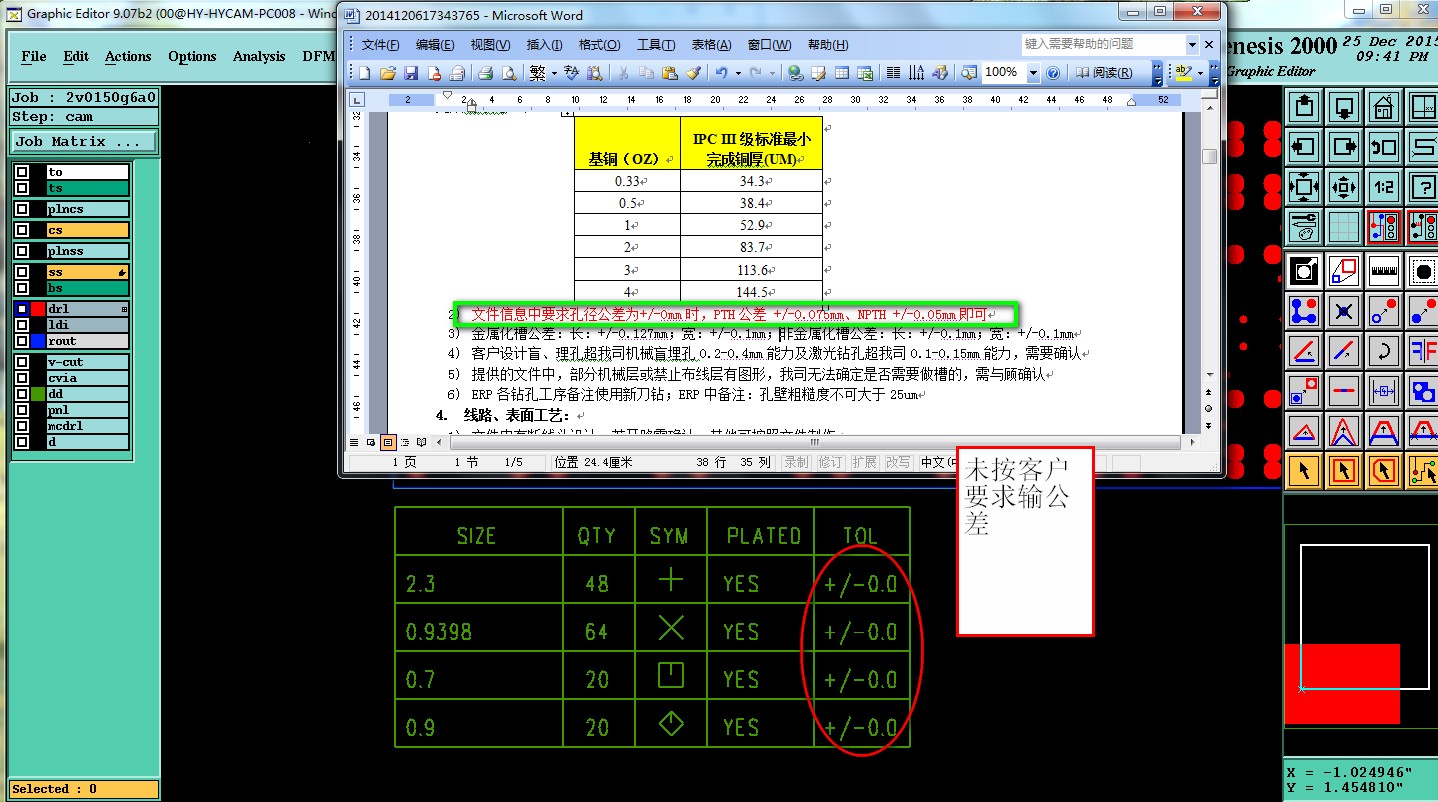Expand the highlight color dropdown arrow
This screenshot has height=802, width=1438.
[1199, 73]
